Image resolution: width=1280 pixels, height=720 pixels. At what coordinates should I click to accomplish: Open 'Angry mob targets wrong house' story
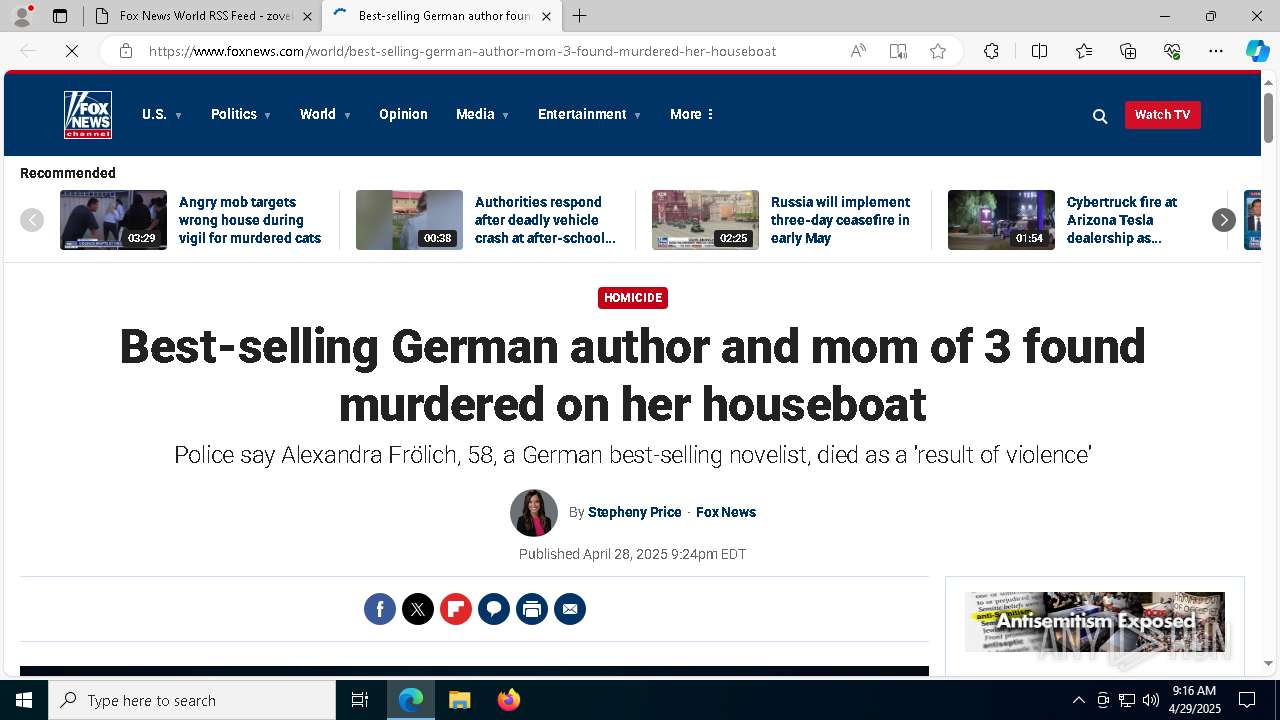250,220
